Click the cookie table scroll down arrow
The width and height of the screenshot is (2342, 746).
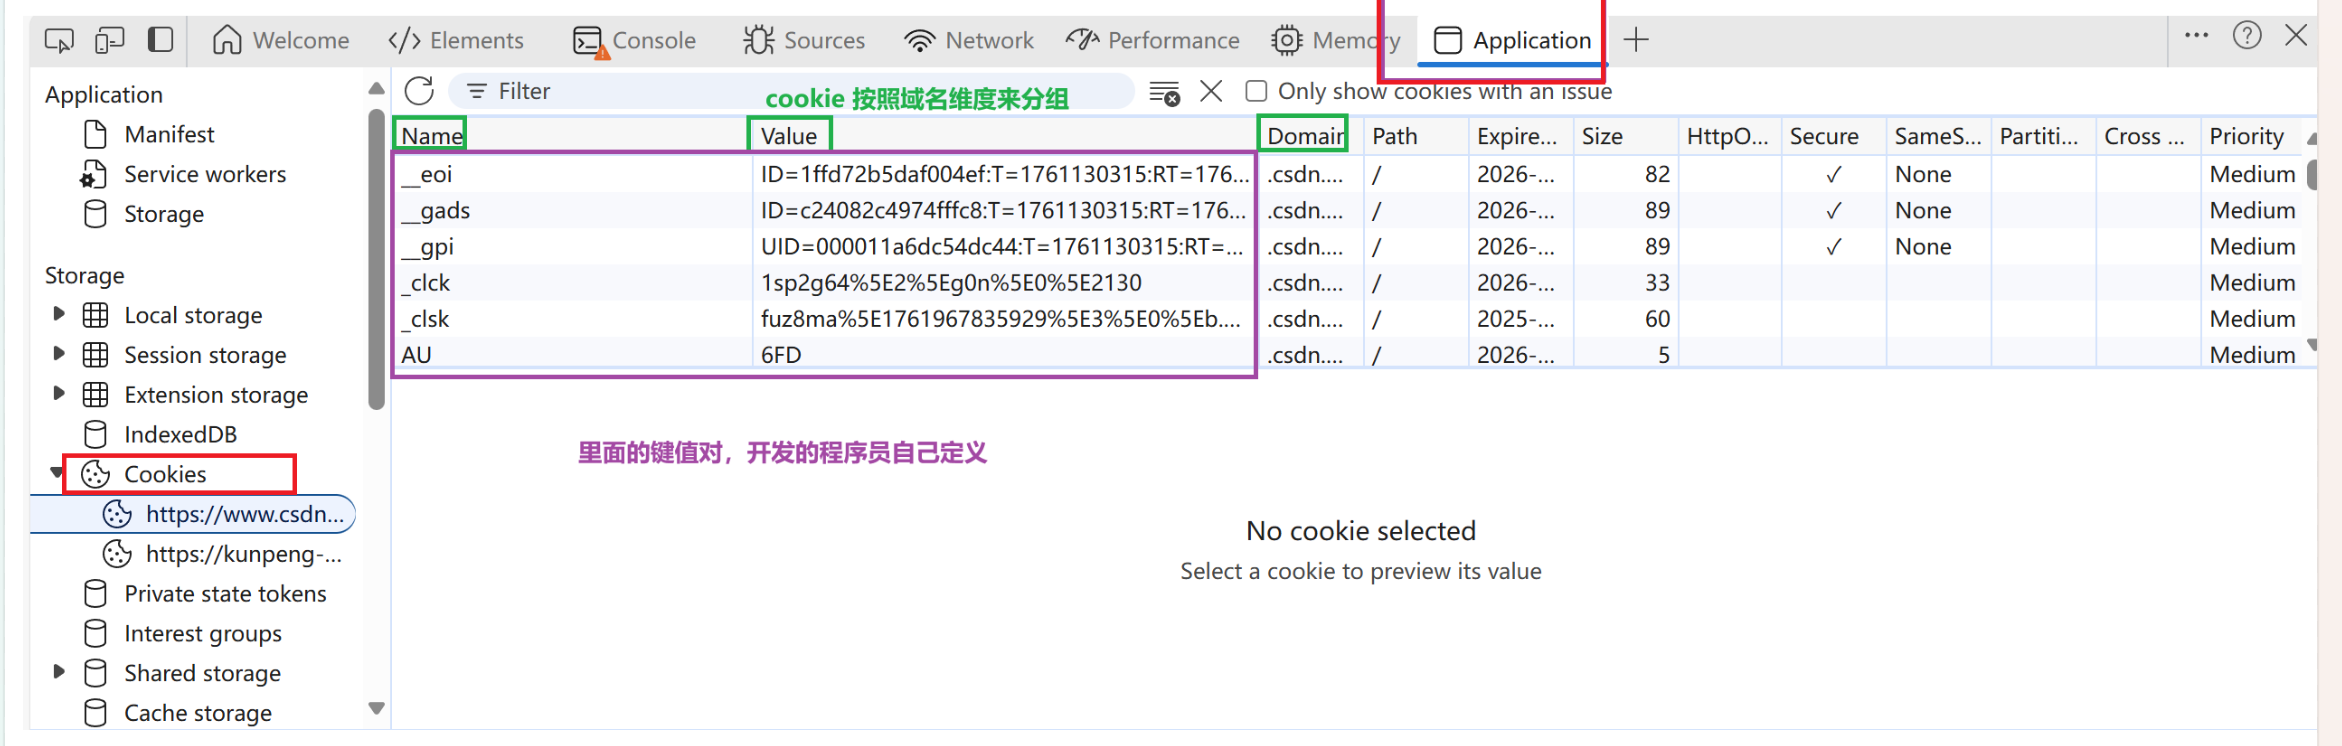pos(2311,344)
